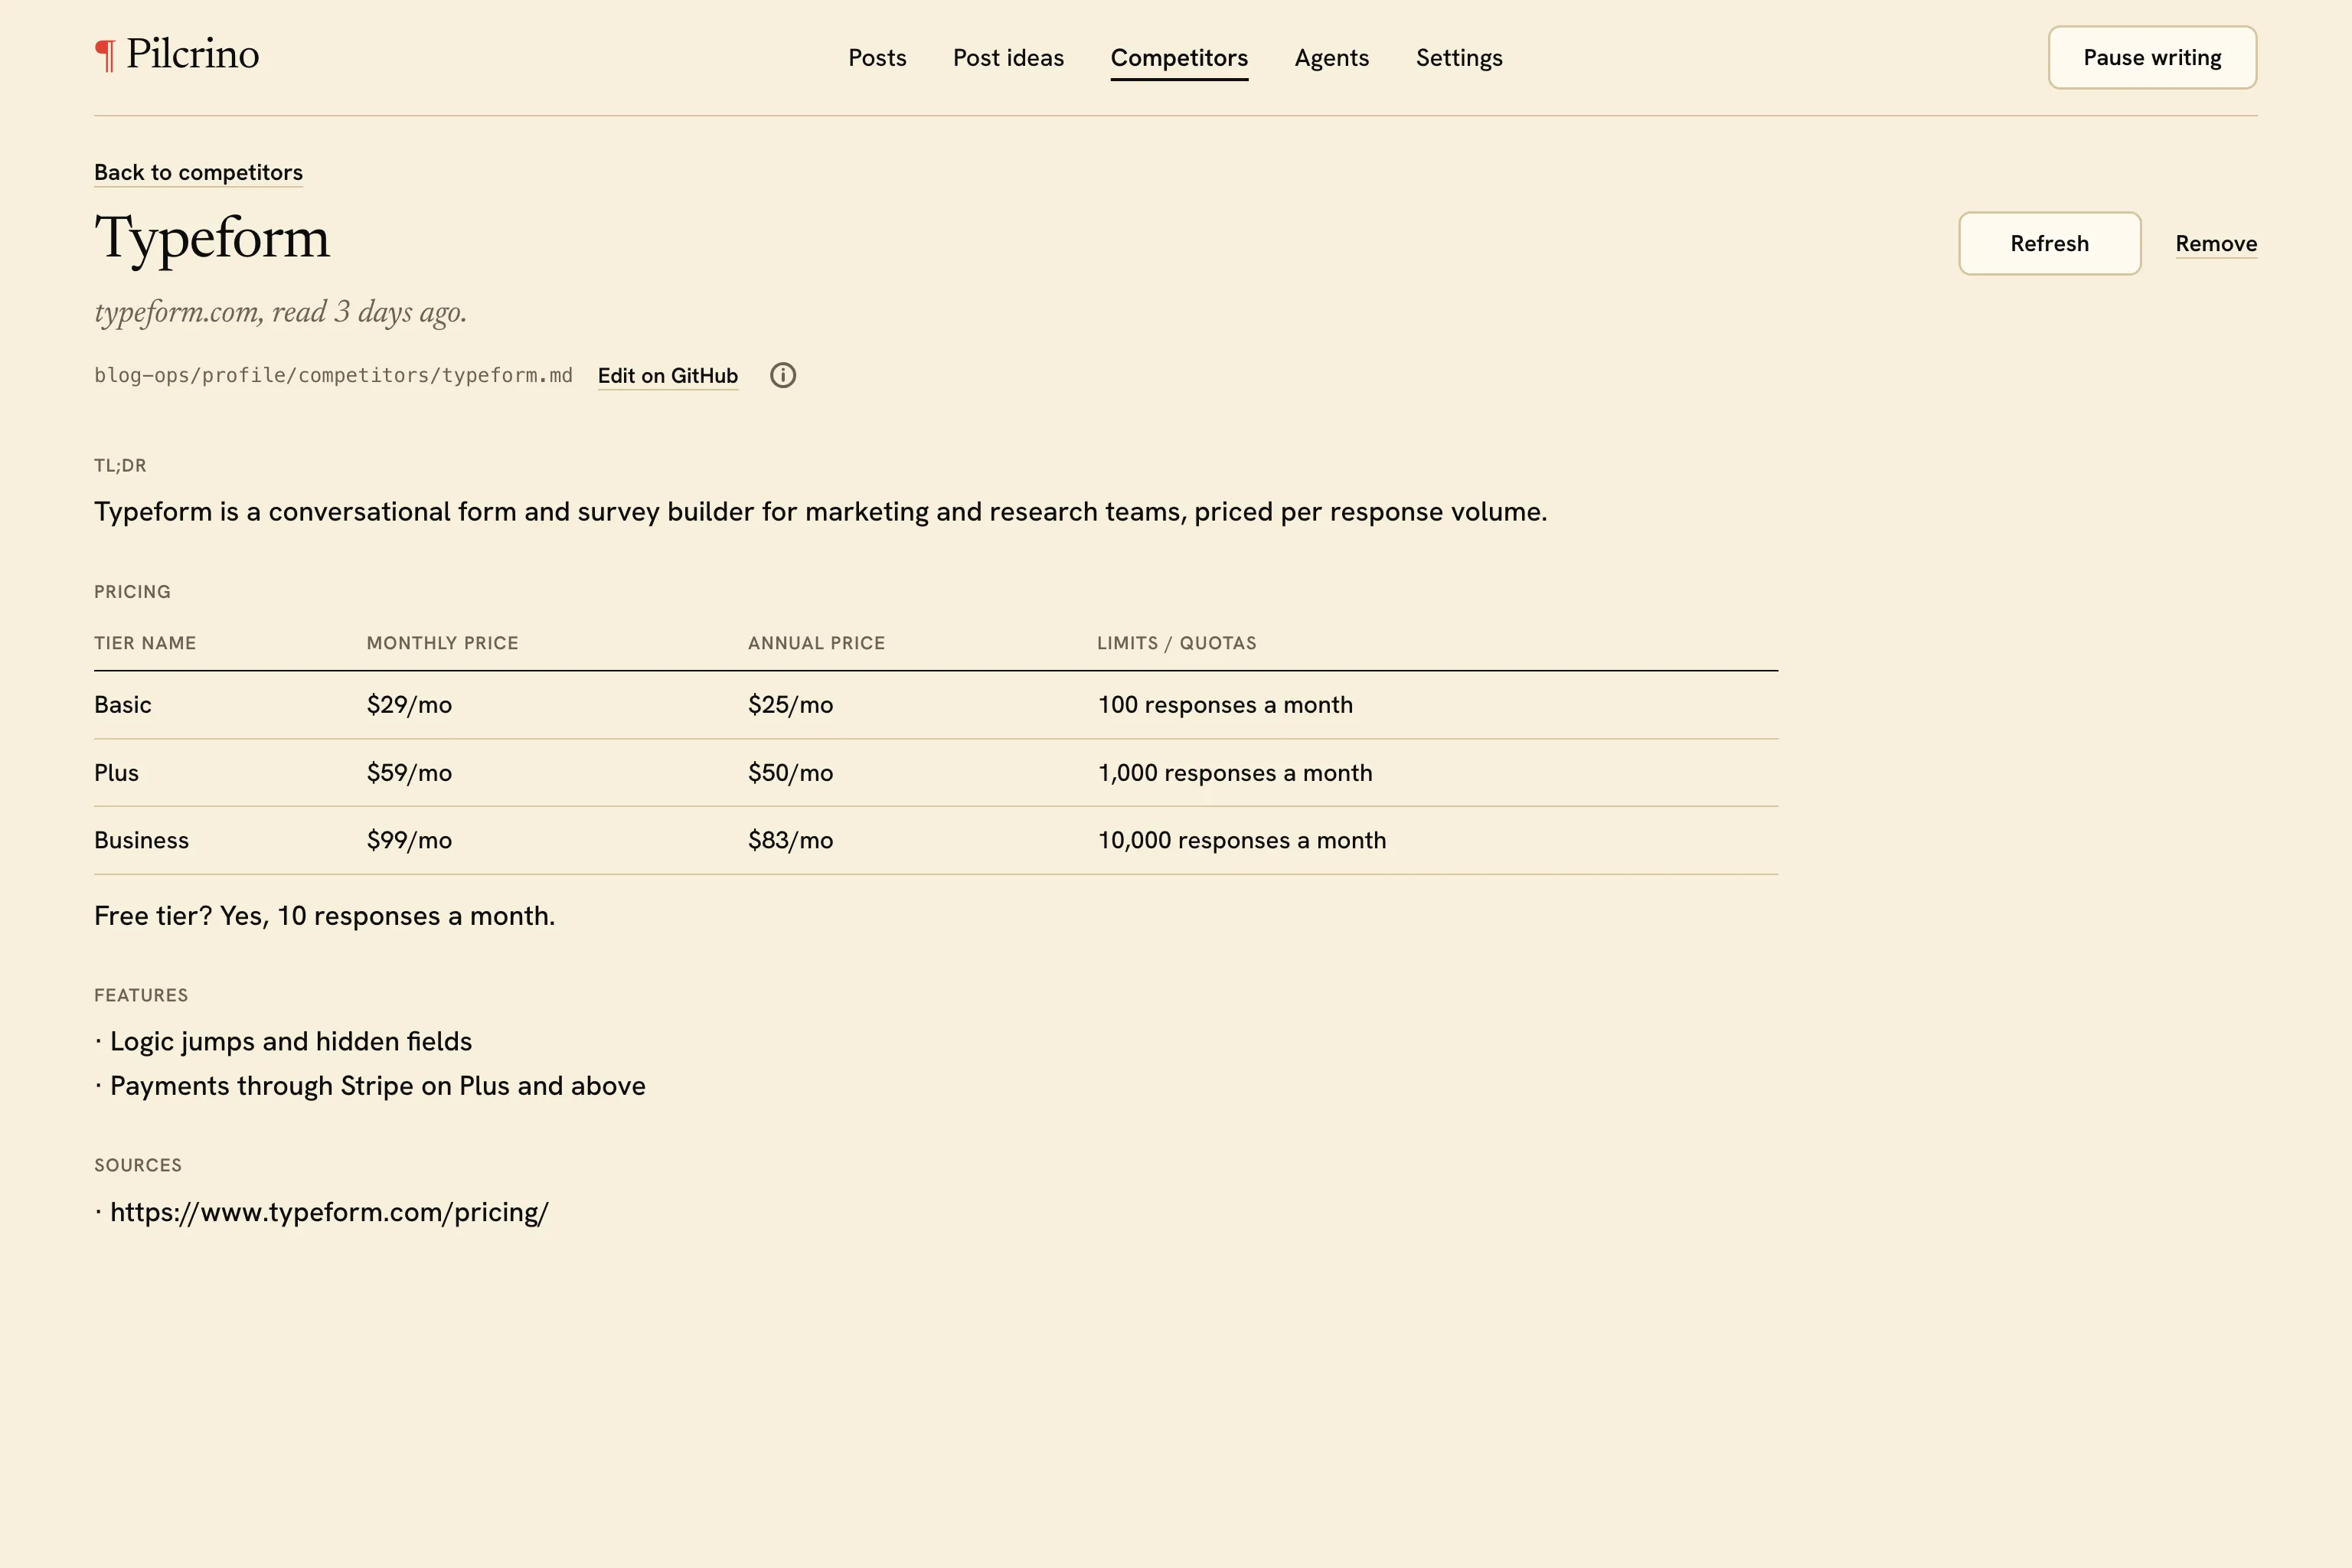
Task: Click the FEATURES section label
Action: 141,996
